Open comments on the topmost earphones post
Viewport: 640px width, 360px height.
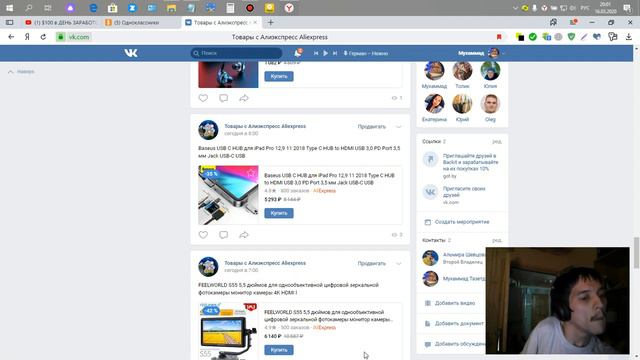pos(223,98)
